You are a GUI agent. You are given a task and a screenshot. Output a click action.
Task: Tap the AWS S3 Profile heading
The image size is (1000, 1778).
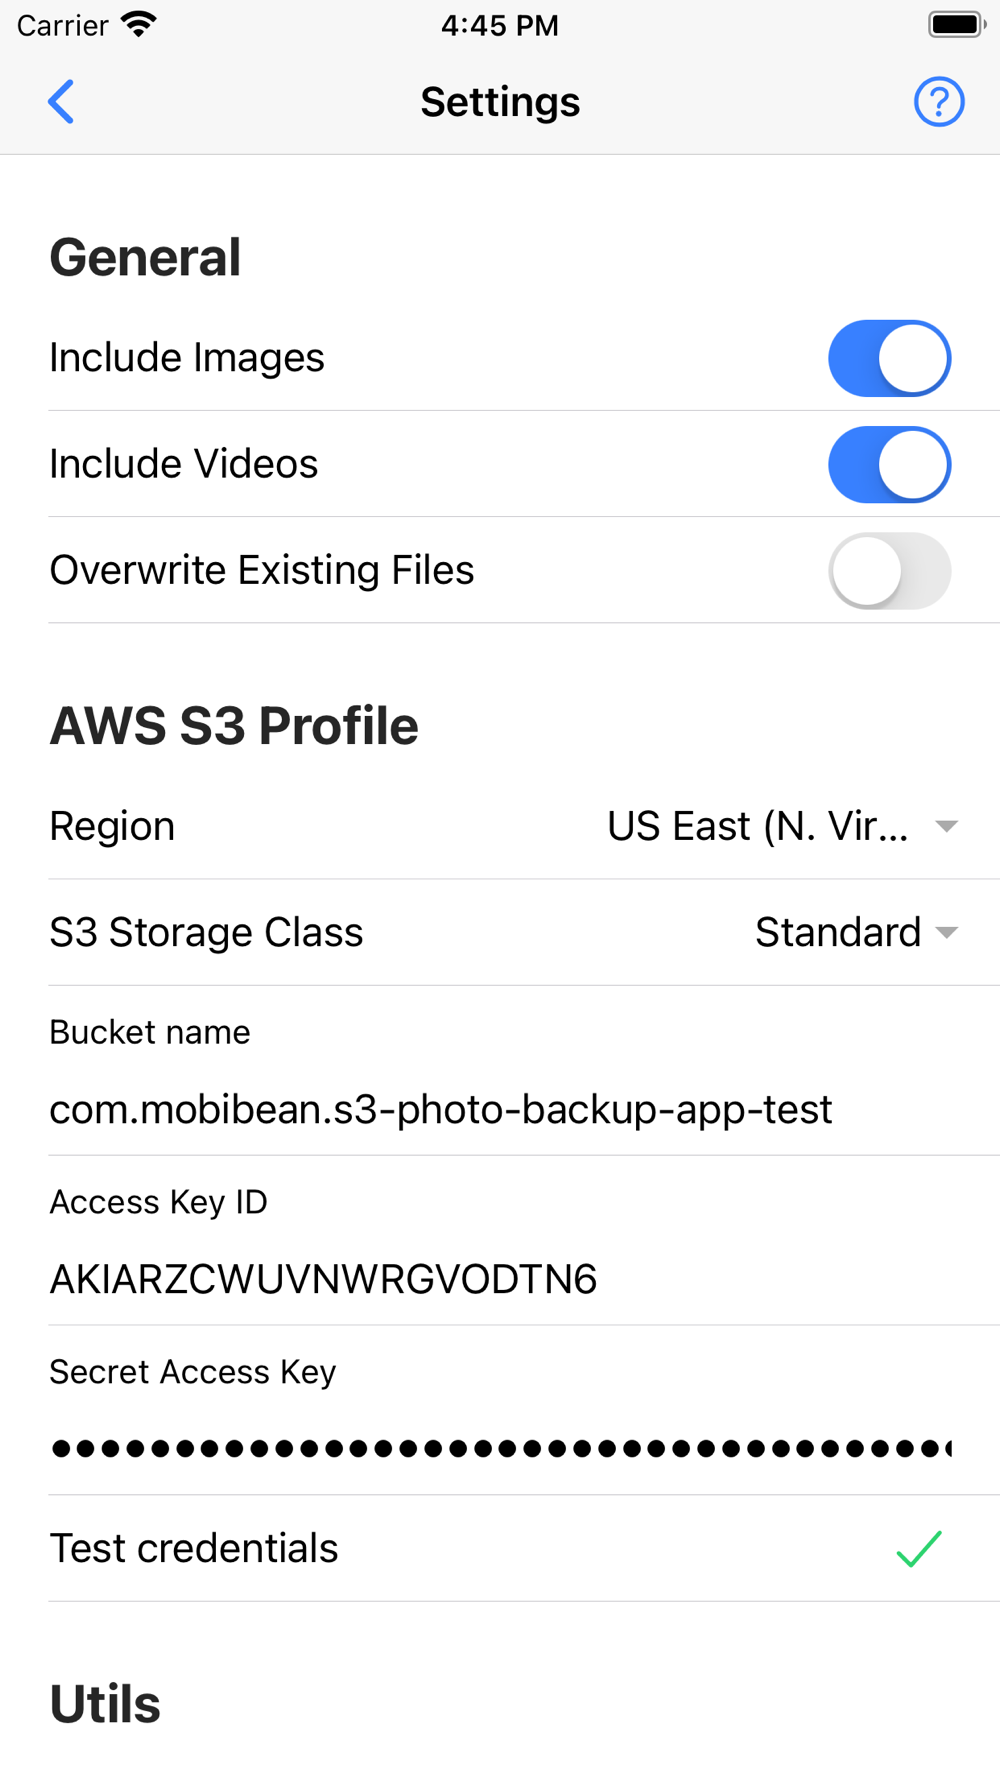coord(234,726)
